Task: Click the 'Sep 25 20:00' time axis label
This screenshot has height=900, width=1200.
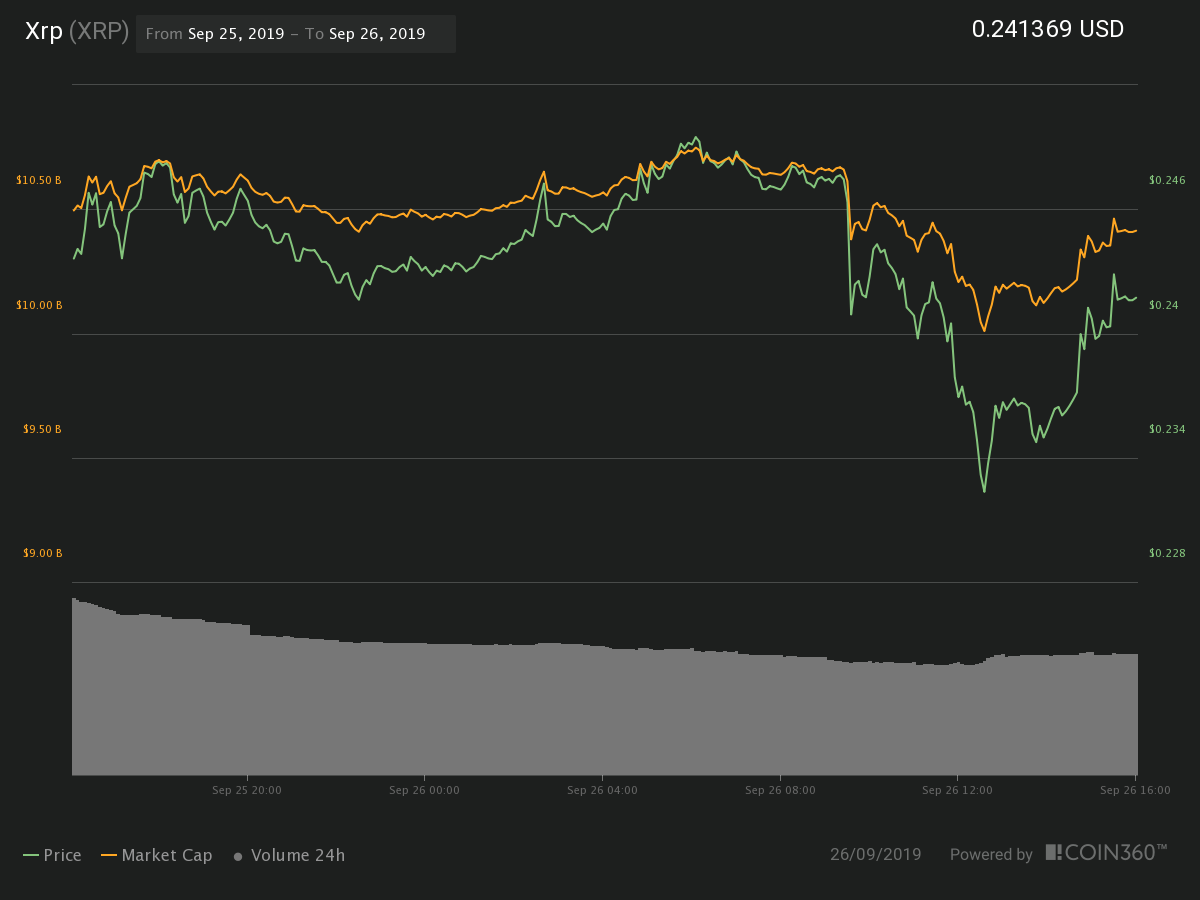Action: (x=246, y=790)
